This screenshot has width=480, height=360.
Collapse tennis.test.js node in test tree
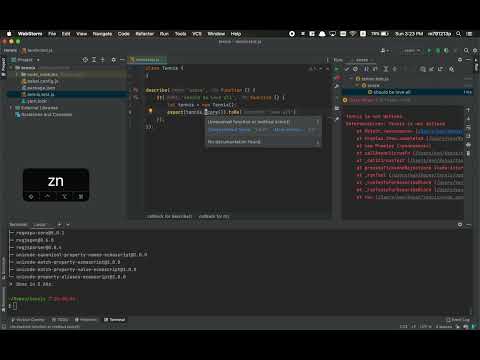(x=351, y=79)
